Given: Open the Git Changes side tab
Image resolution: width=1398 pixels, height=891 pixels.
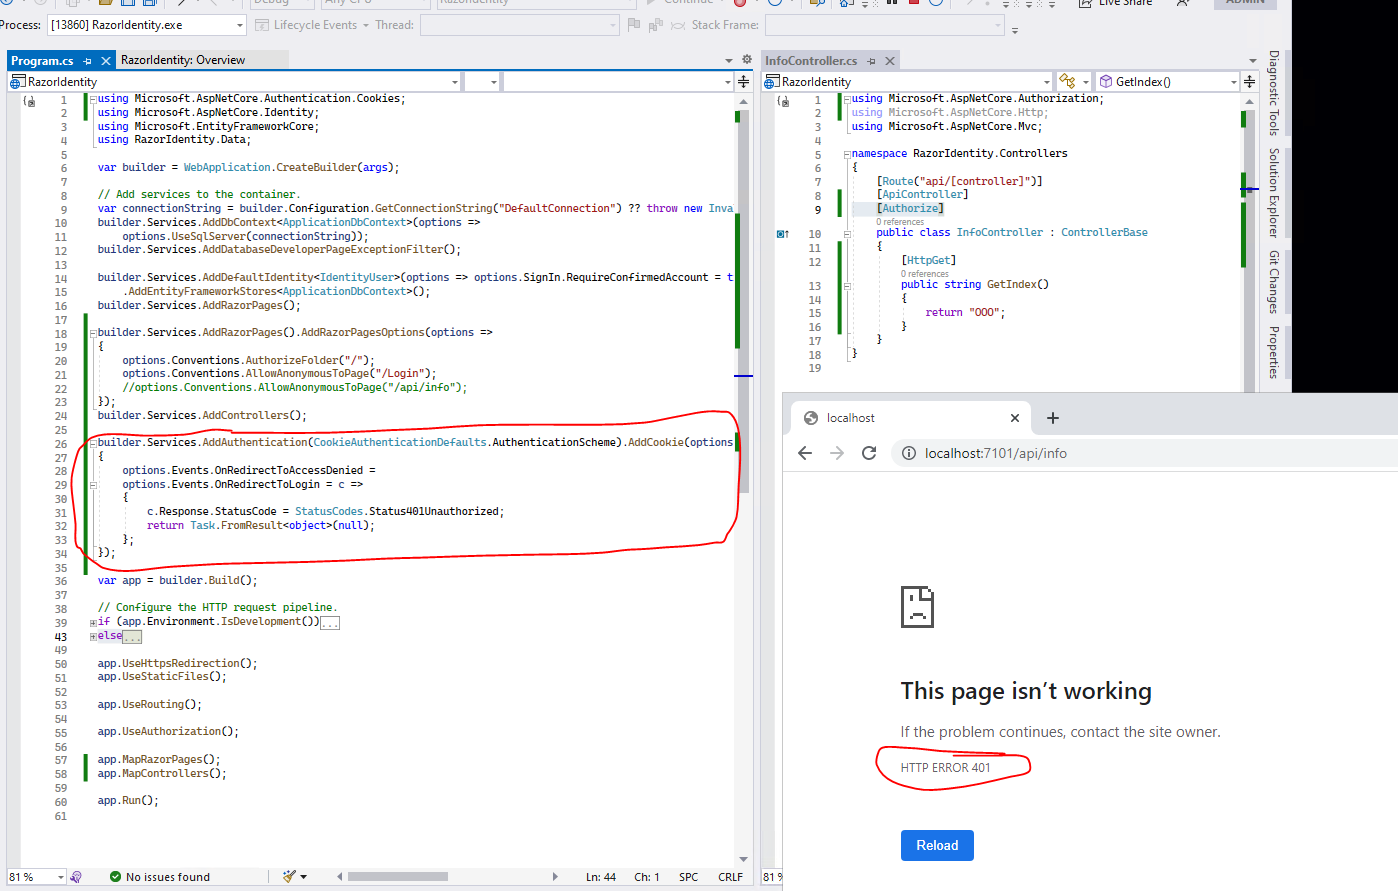Looking at the screenshot, I should coord(1274,282).
